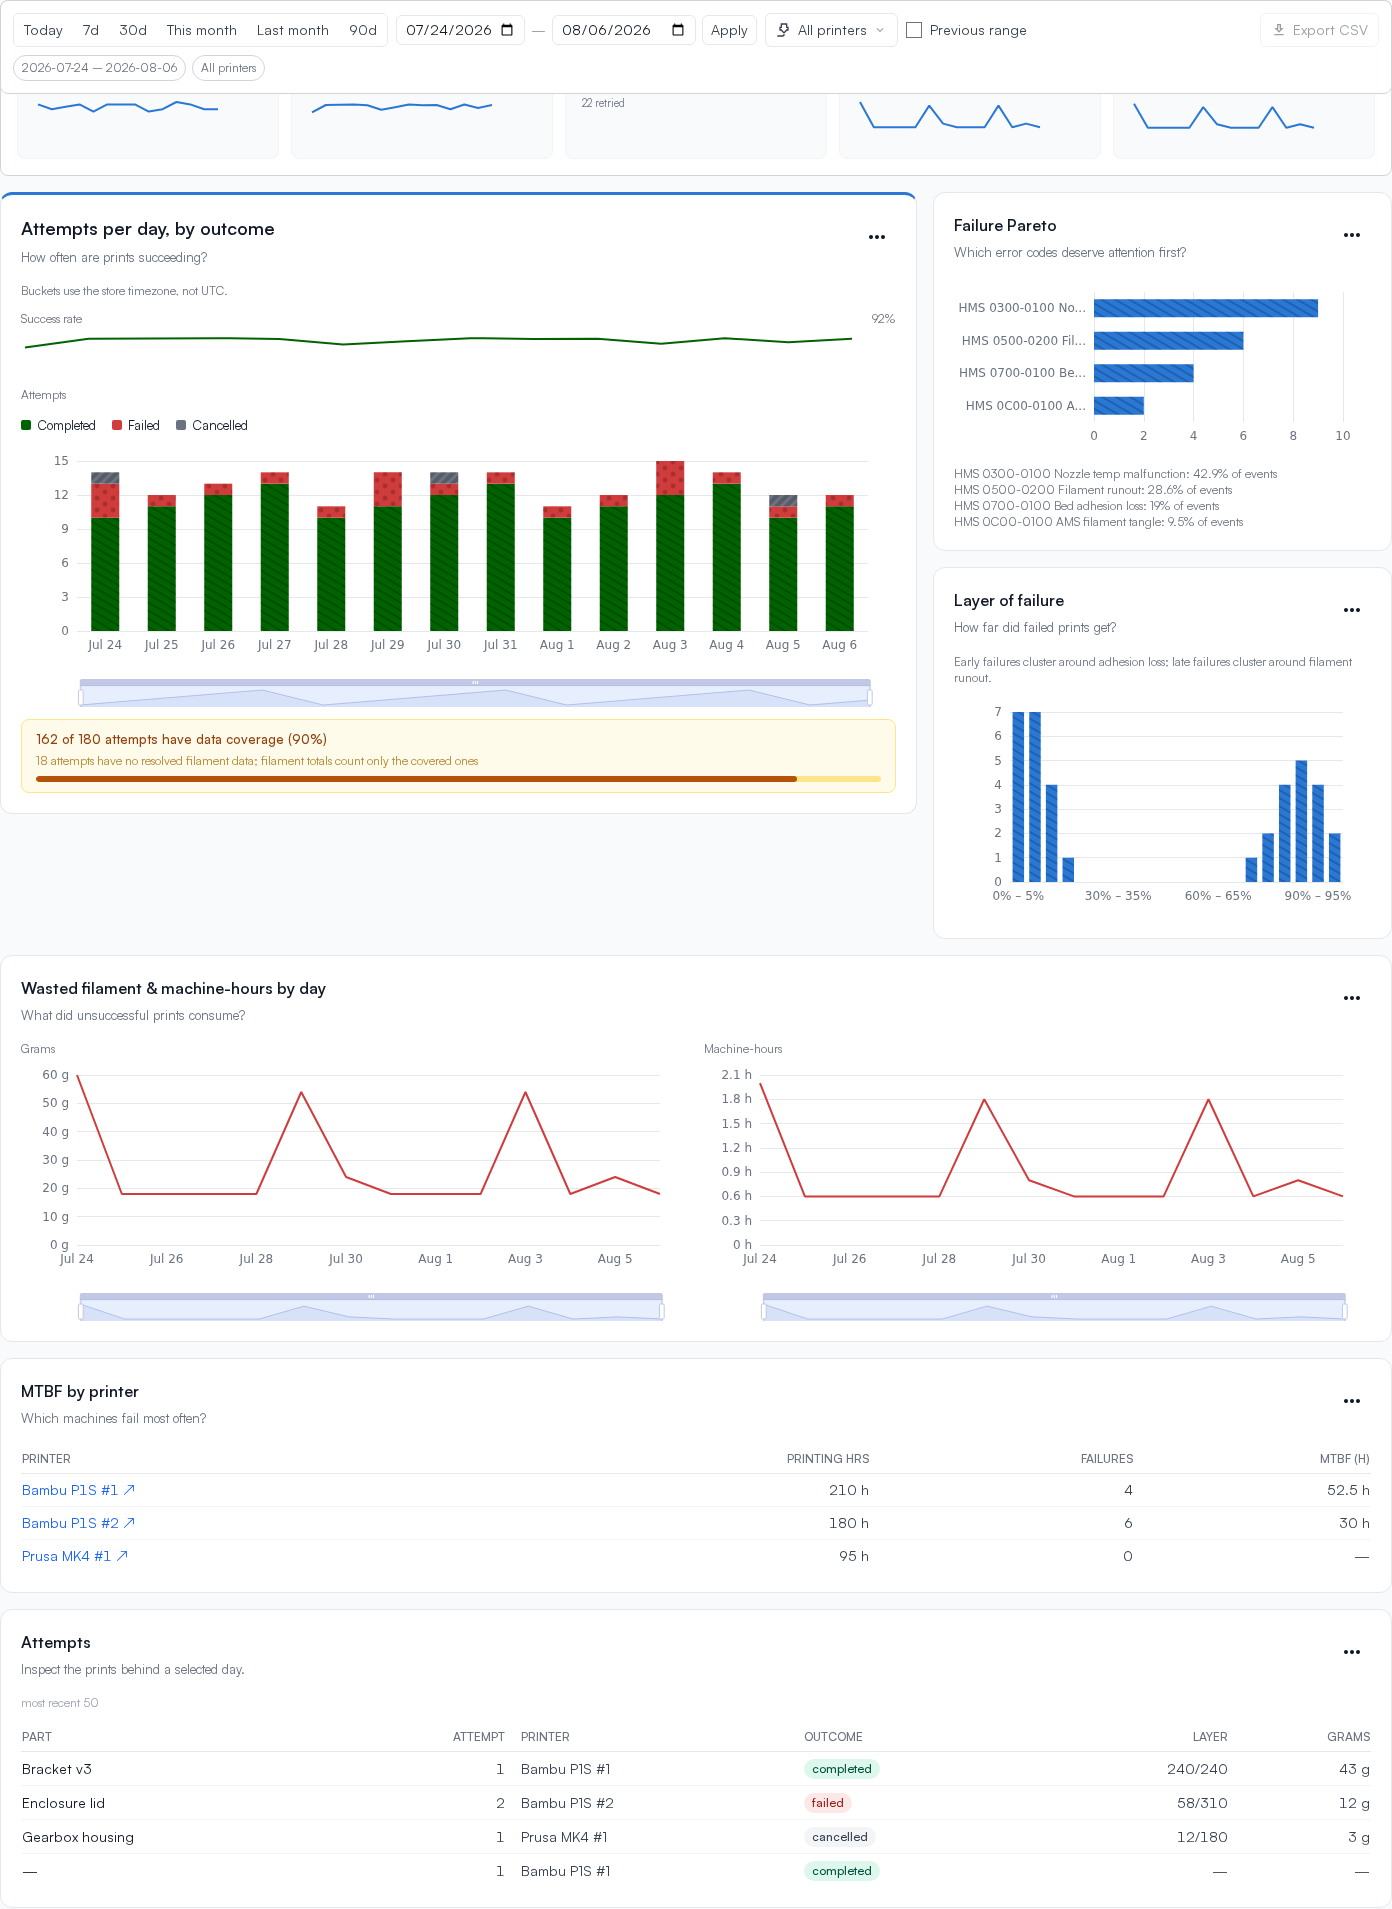
Task: Click the All printers filter chip
Action: tap(228, 68)
